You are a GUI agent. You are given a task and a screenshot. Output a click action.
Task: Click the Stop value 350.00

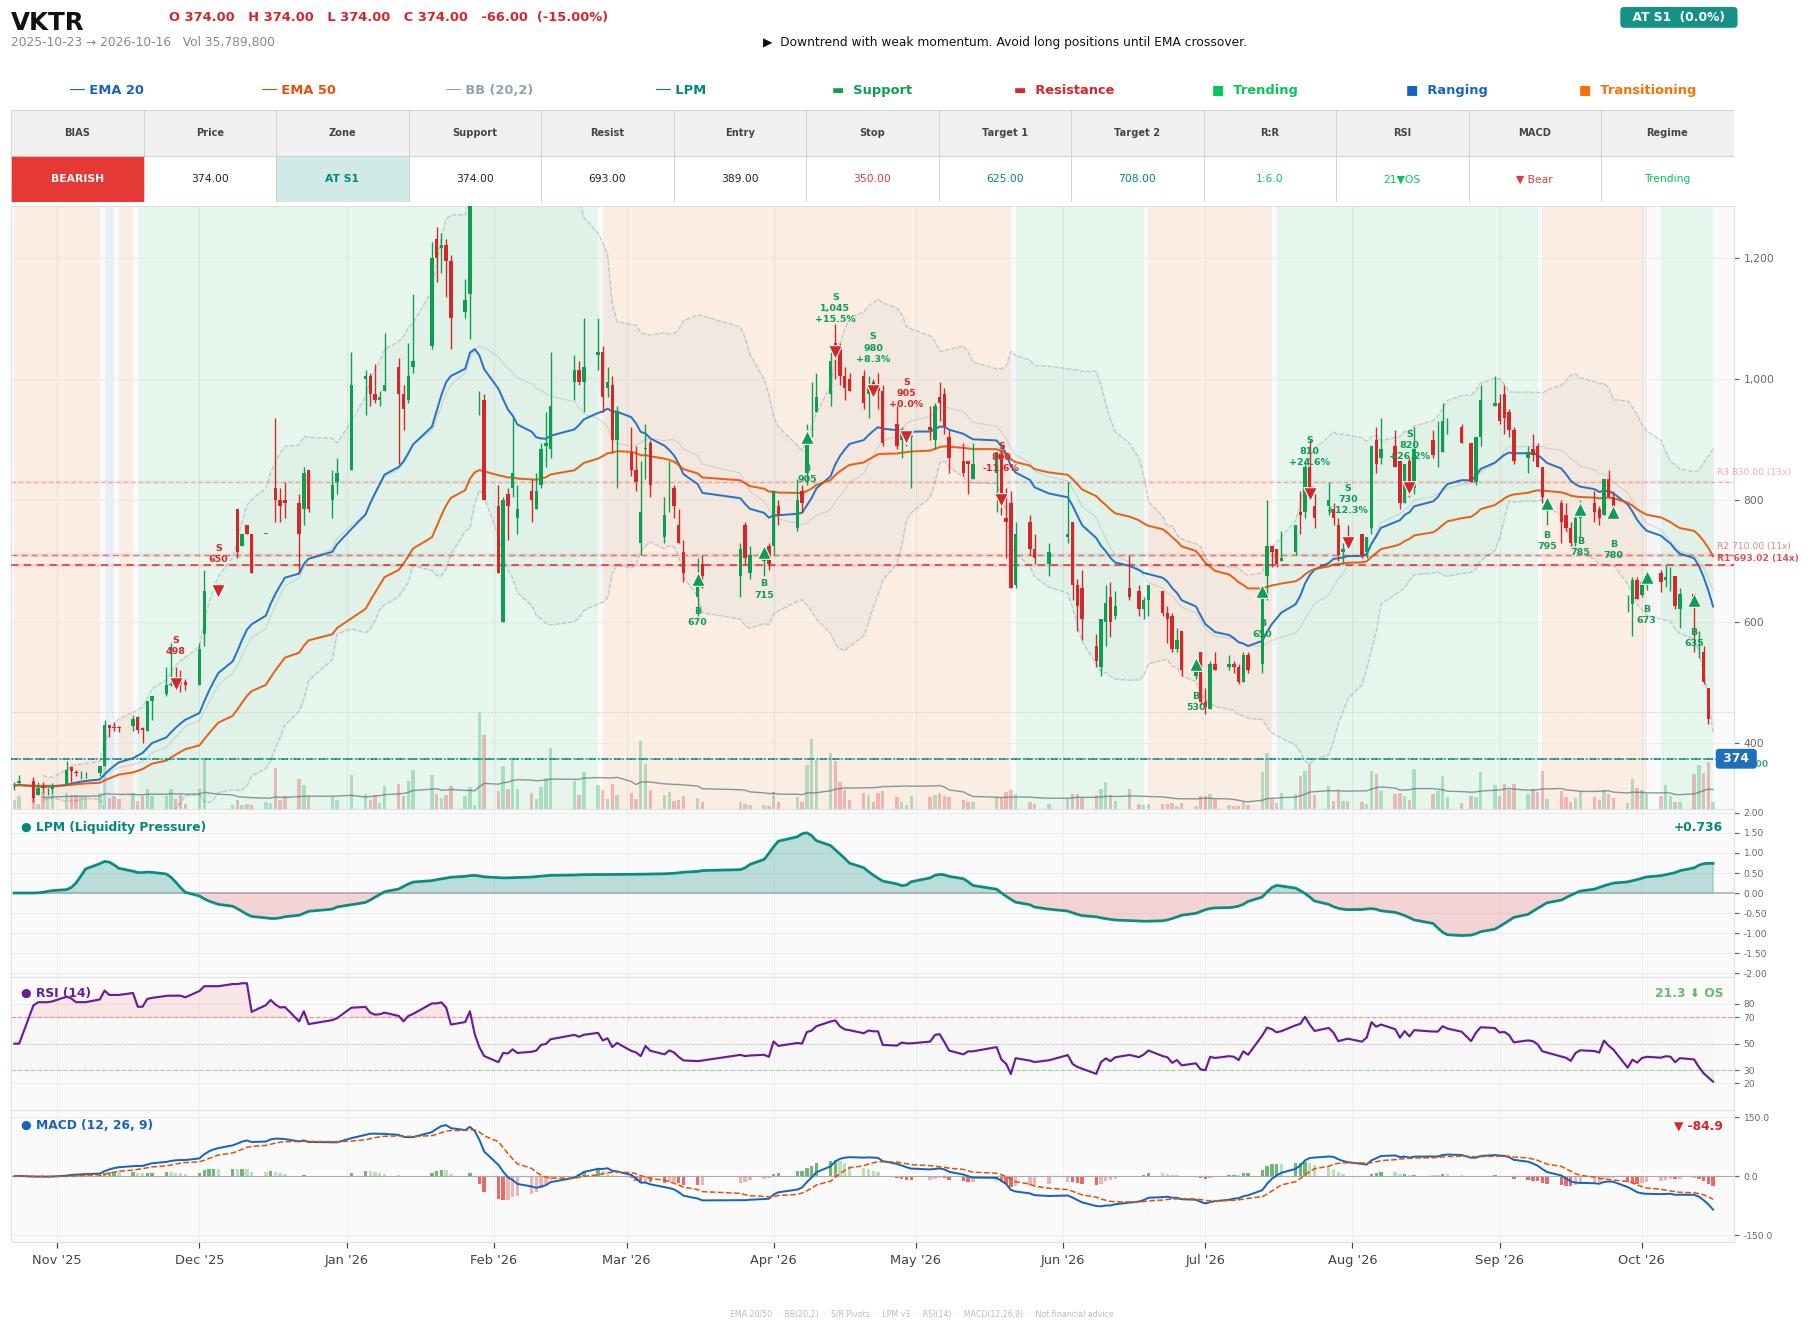pyautogui.click(x=872, y=179)
